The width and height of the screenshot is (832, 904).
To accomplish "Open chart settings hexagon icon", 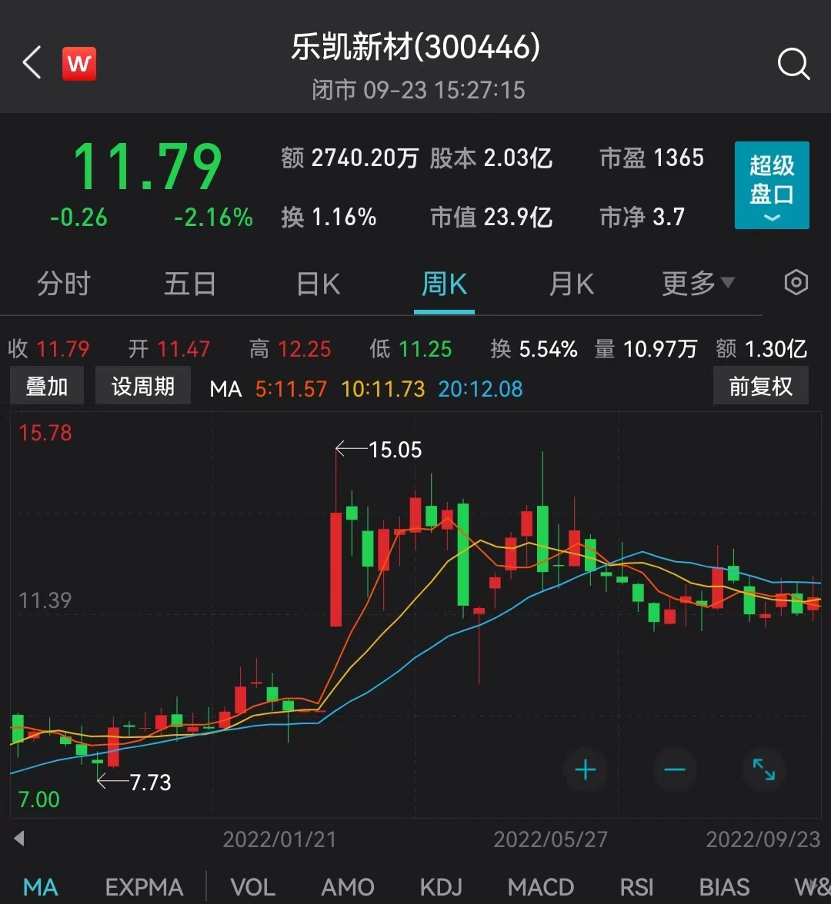I will (x=796, y=282).
